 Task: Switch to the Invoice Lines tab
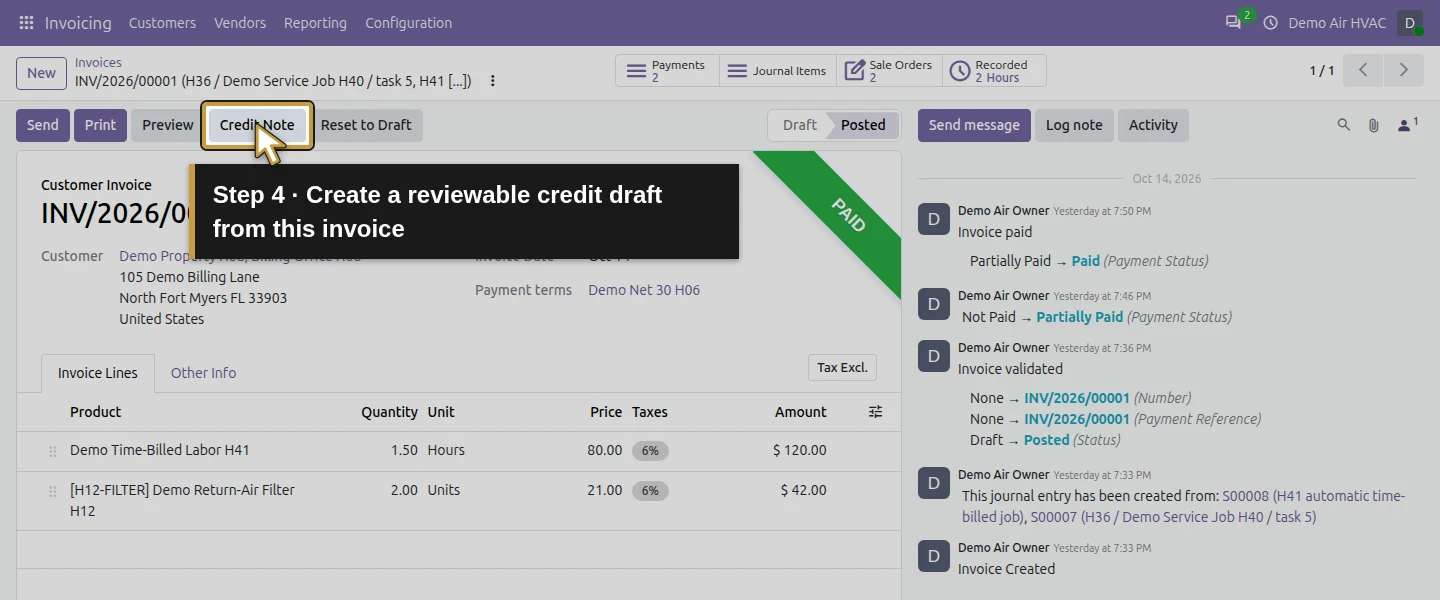tap(98, 373)
